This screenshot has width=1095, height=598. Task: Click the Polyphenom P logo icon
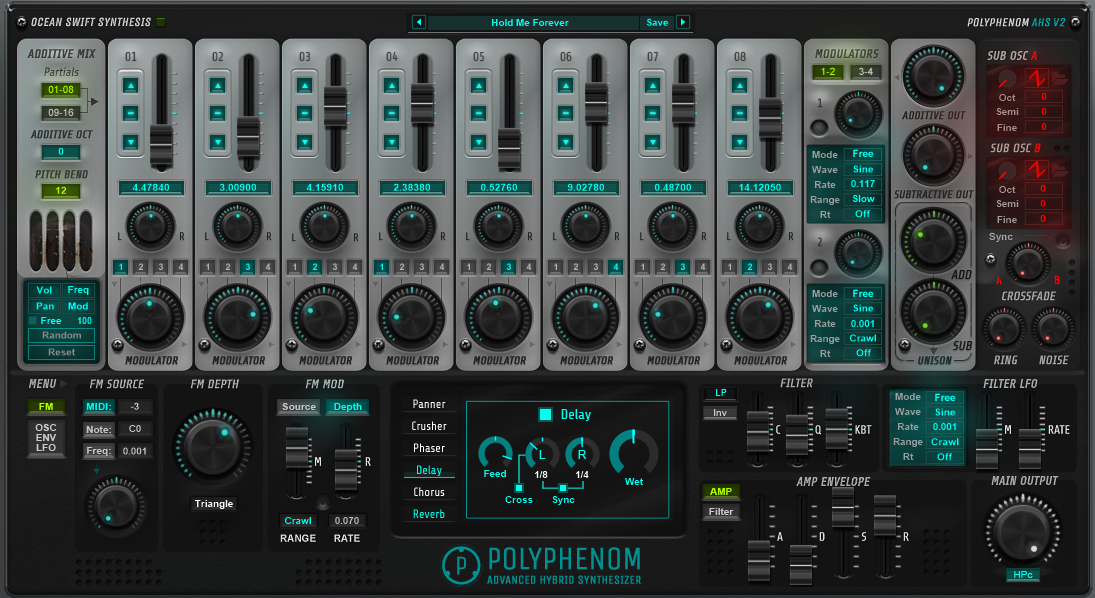[461, 565]
